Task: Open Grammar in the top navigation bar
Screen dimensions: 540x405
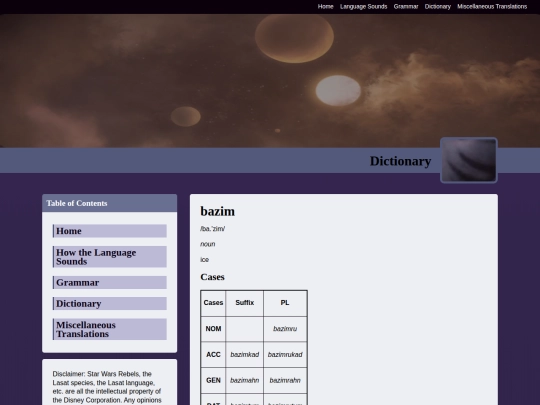Action: click(x=406, y=7)
